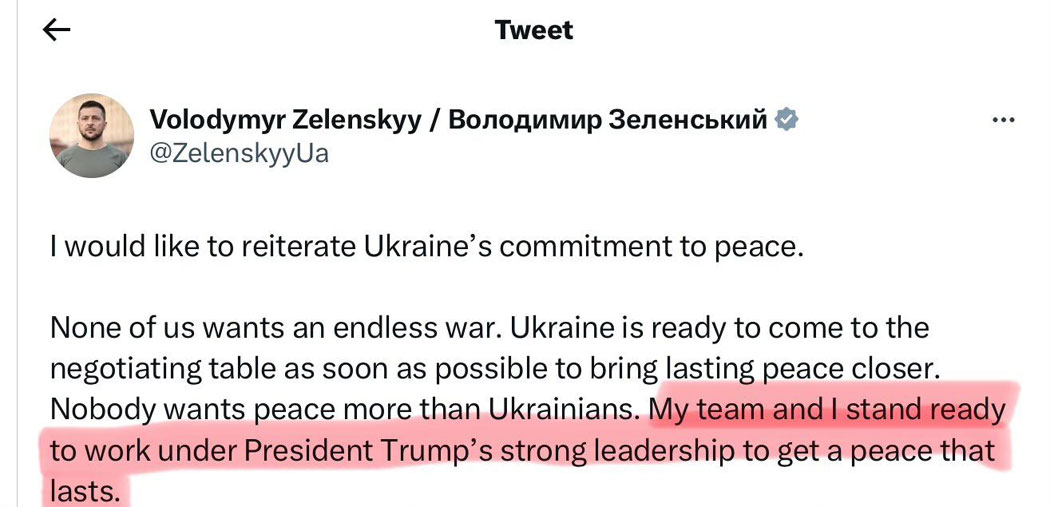Click the blue verified badge
Screen dimensions: 1050x507
click(786, 120)
